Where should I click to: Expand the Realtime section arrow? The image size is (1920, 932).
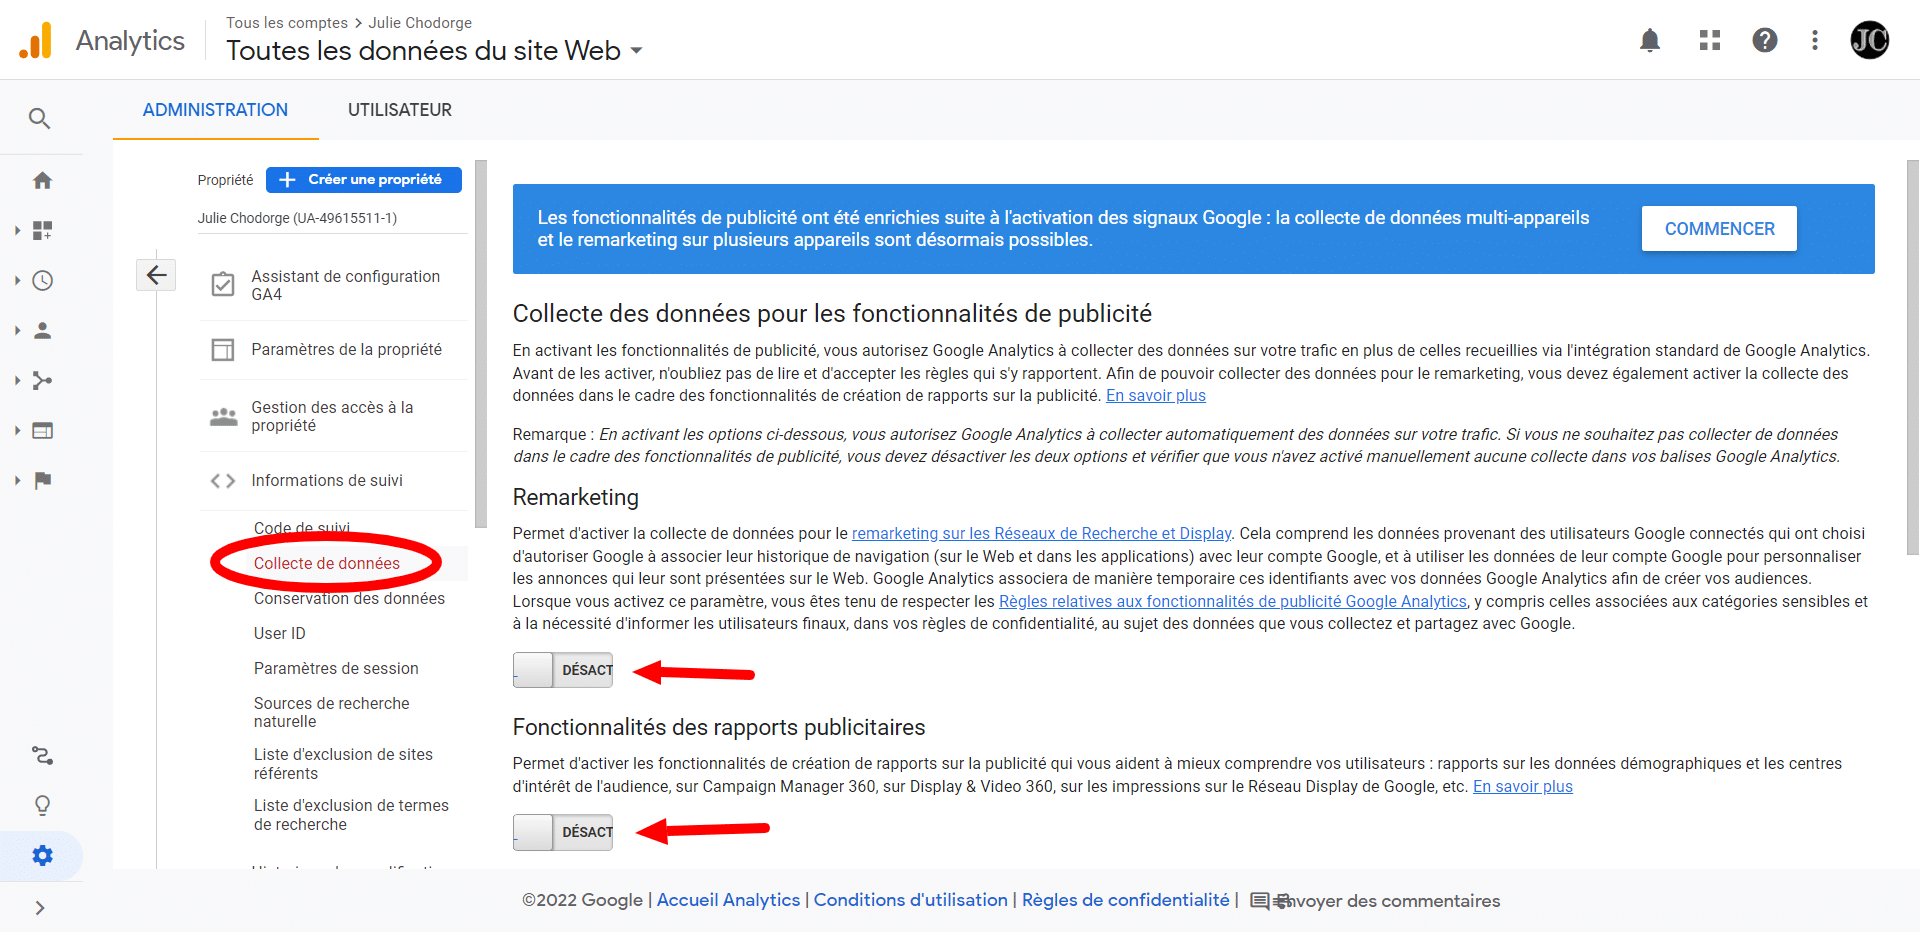pyautogui.click(x=17, y=281)
